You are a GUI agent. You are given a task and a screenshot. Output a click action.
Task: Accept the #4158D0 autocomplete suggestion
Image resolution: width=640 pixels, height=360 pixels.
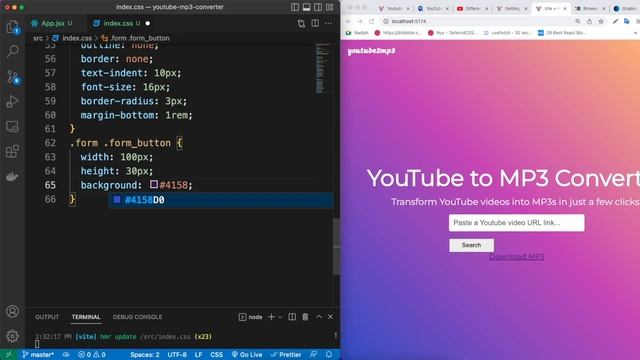[220, 200]
